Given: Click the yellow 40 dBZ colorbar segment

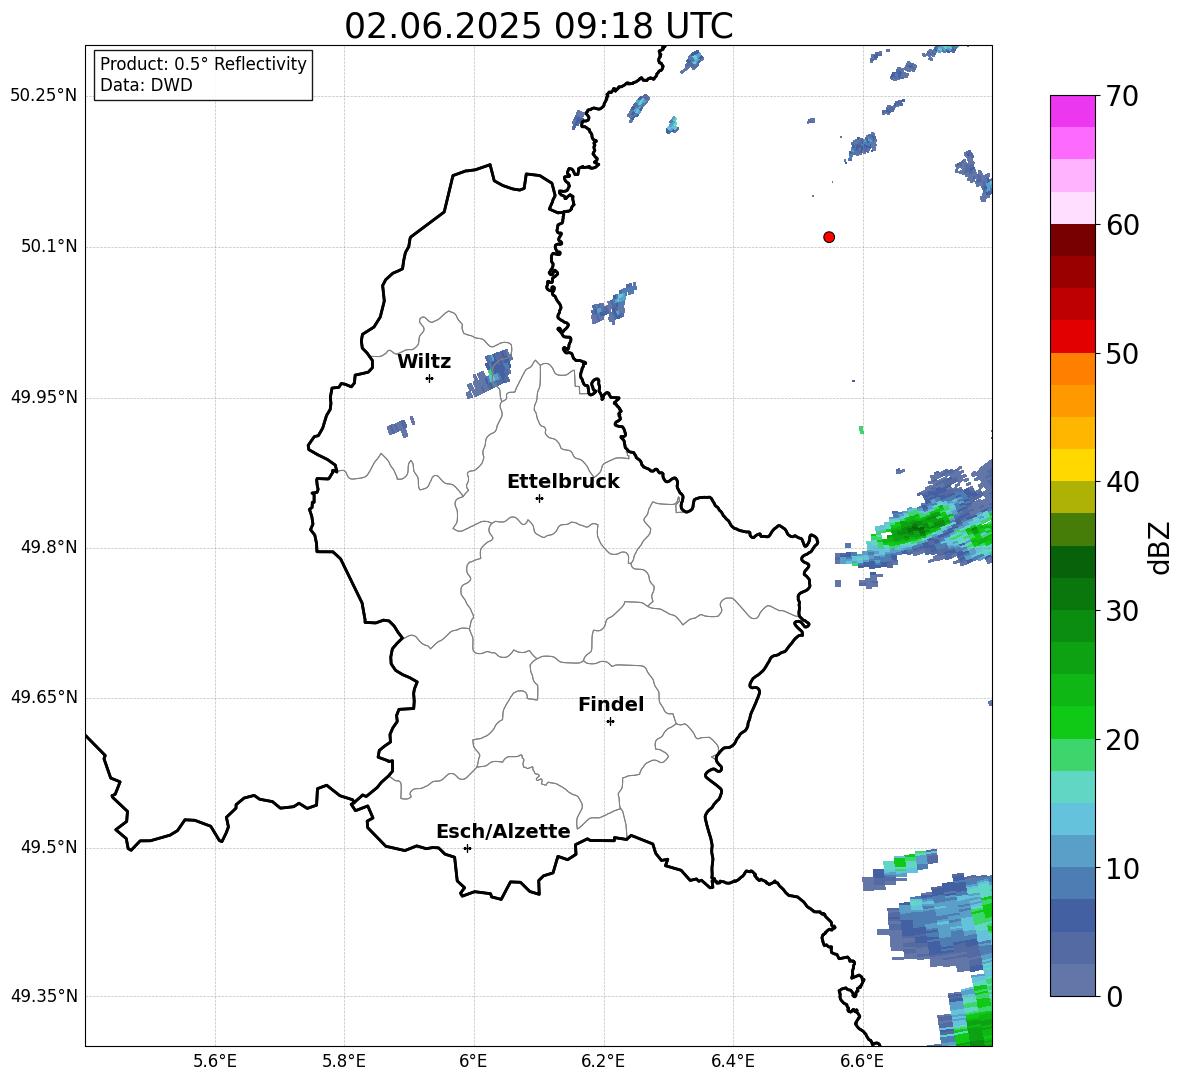Looking at the screenshot, I should tap(1073, 465).
